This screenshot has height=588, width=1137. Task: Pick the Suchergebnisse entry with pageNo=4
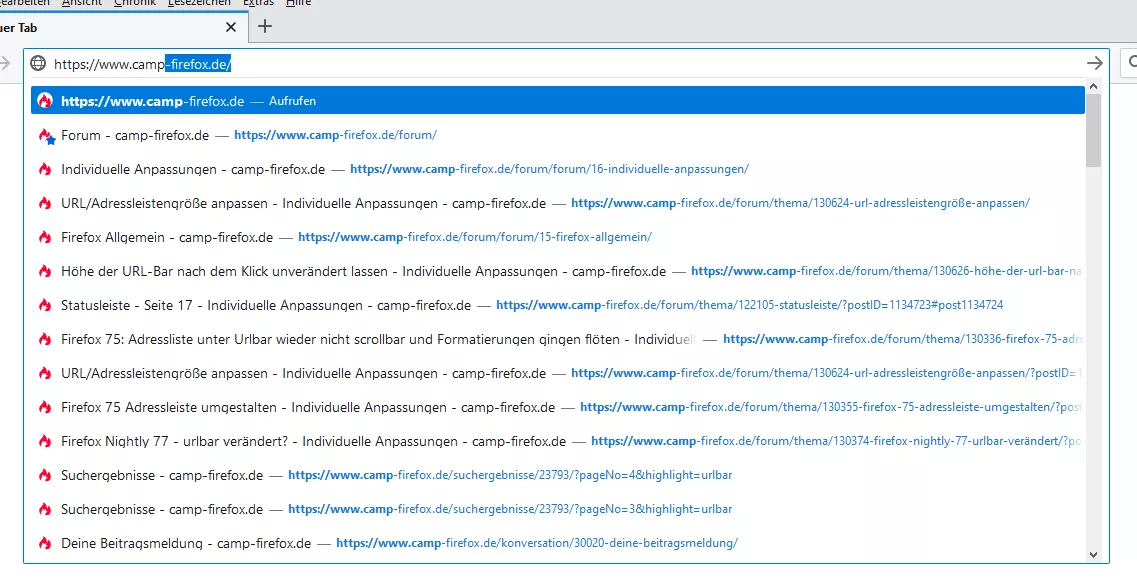tap(161, 475)
